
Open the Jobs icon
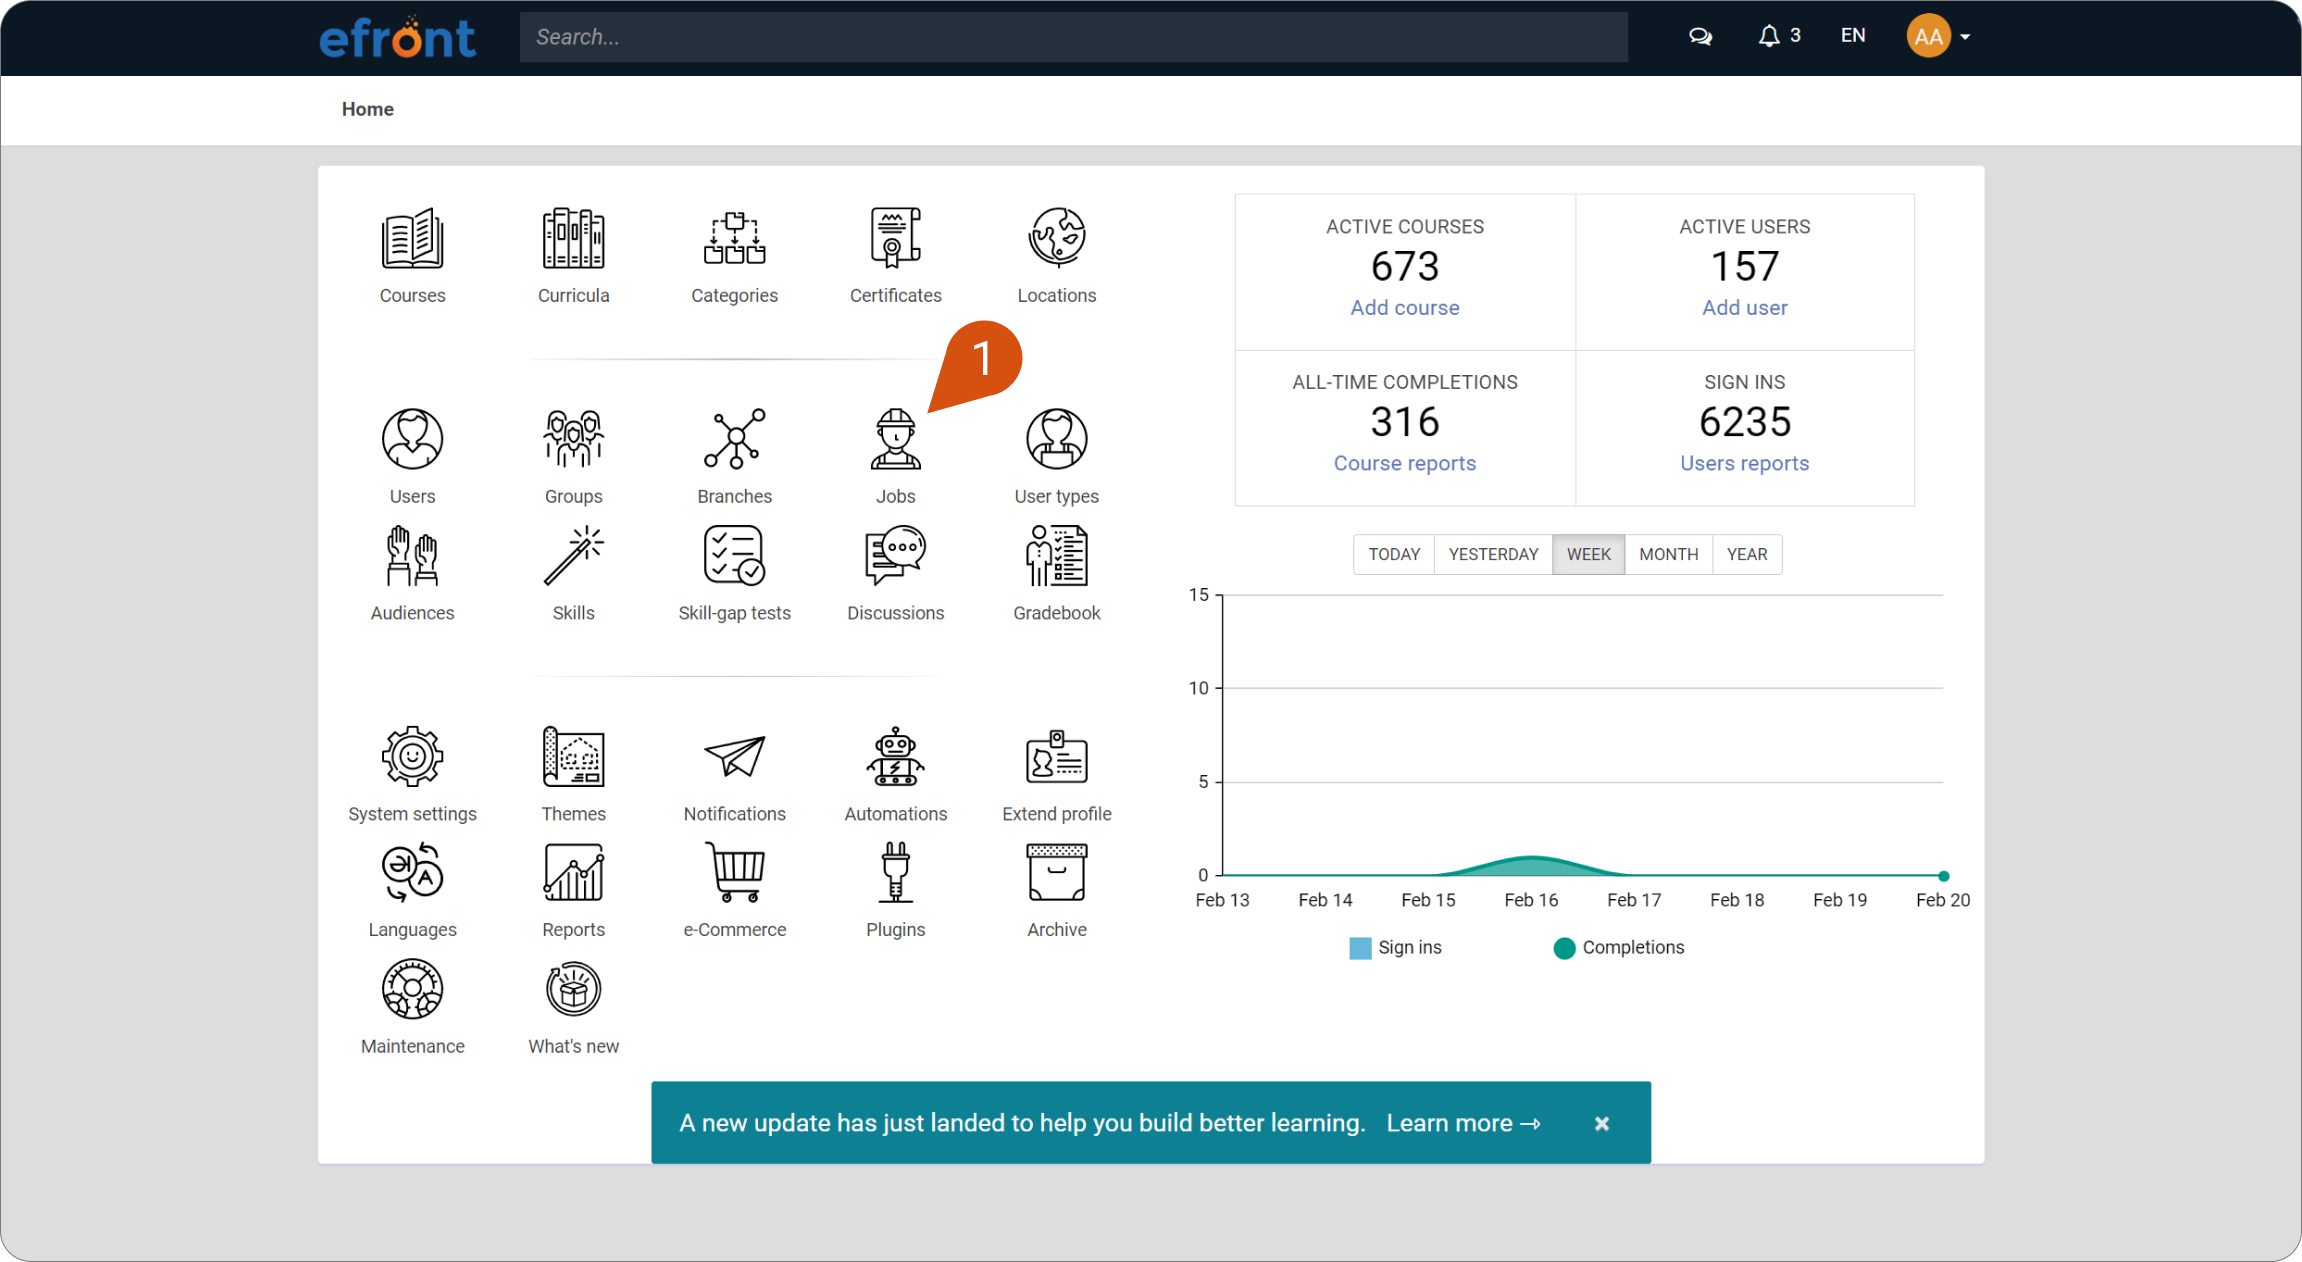(895, 439)
